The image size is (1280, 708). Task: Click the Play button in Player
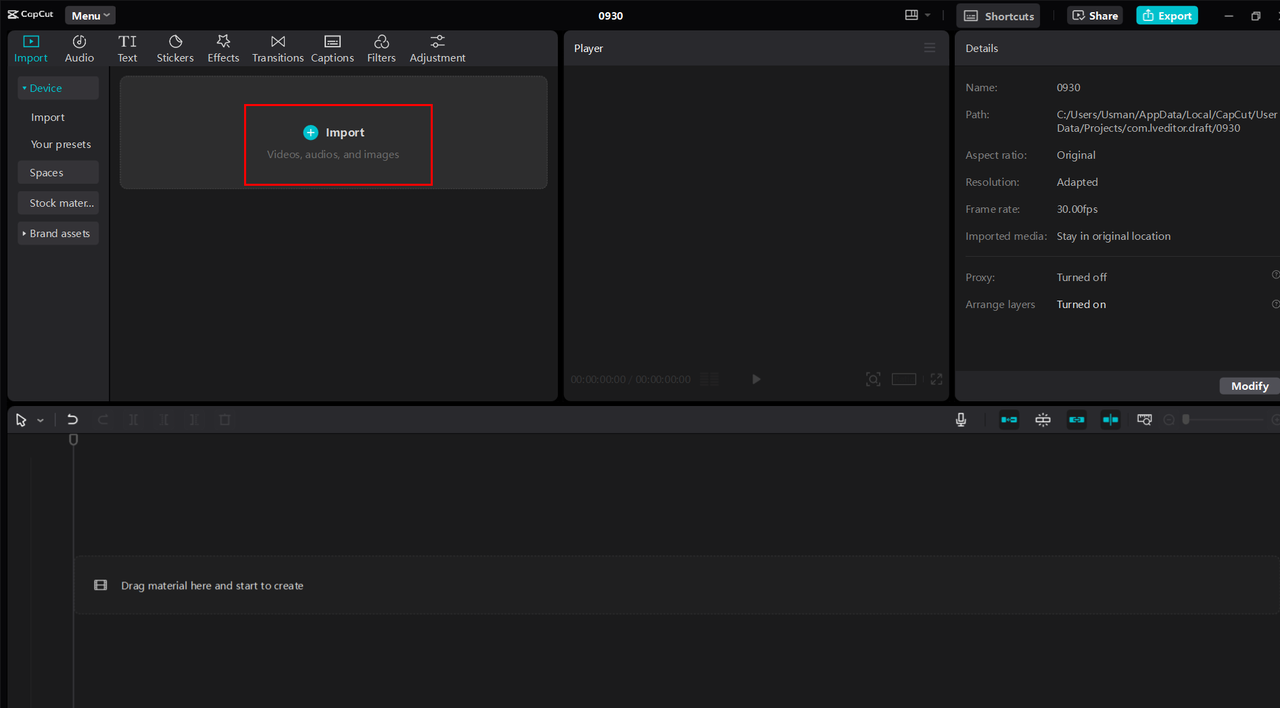tap(756, 379)
